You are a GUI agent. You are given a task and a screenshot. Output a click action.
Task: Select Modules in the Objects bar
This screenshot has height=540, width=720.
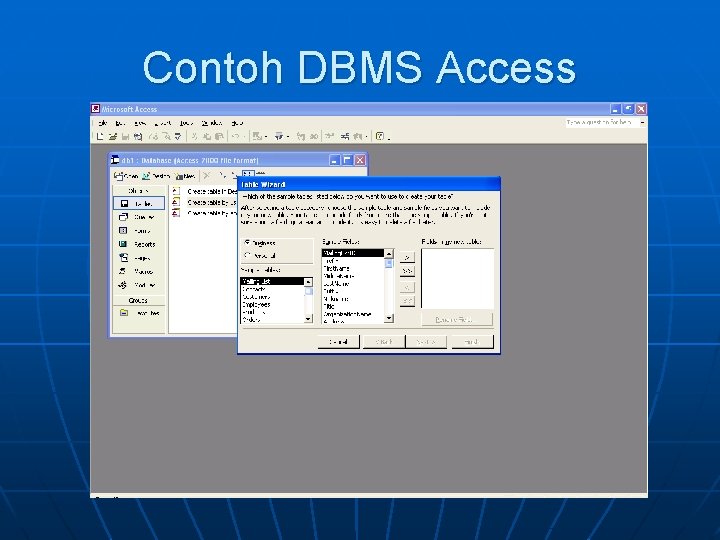pos(139,285)
